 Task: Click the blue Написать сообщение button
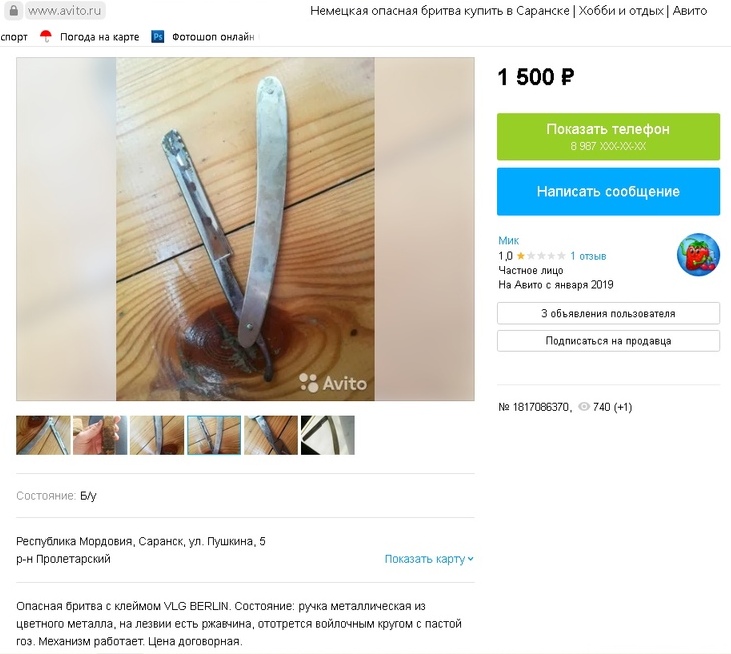[608, 192]
